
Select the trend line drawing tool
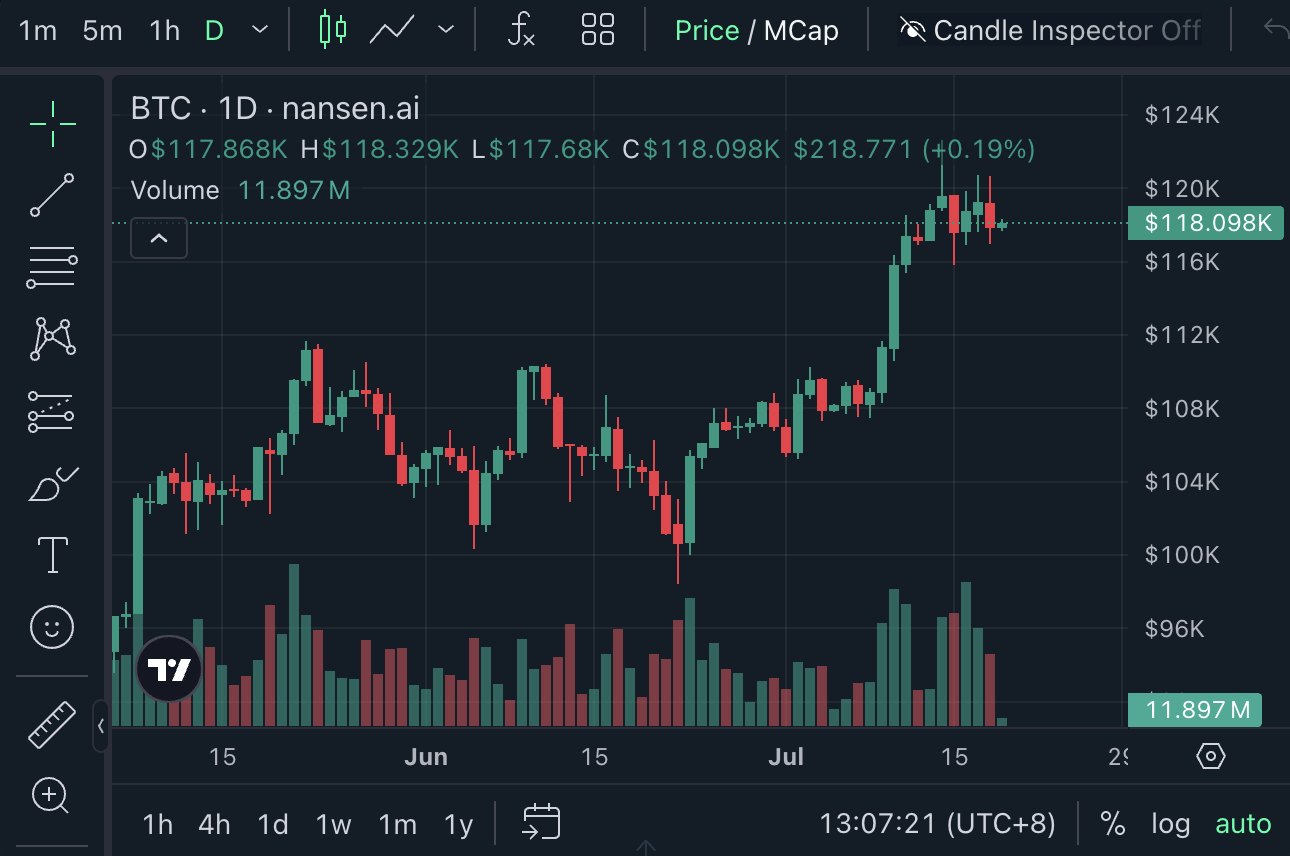(50, 195)
